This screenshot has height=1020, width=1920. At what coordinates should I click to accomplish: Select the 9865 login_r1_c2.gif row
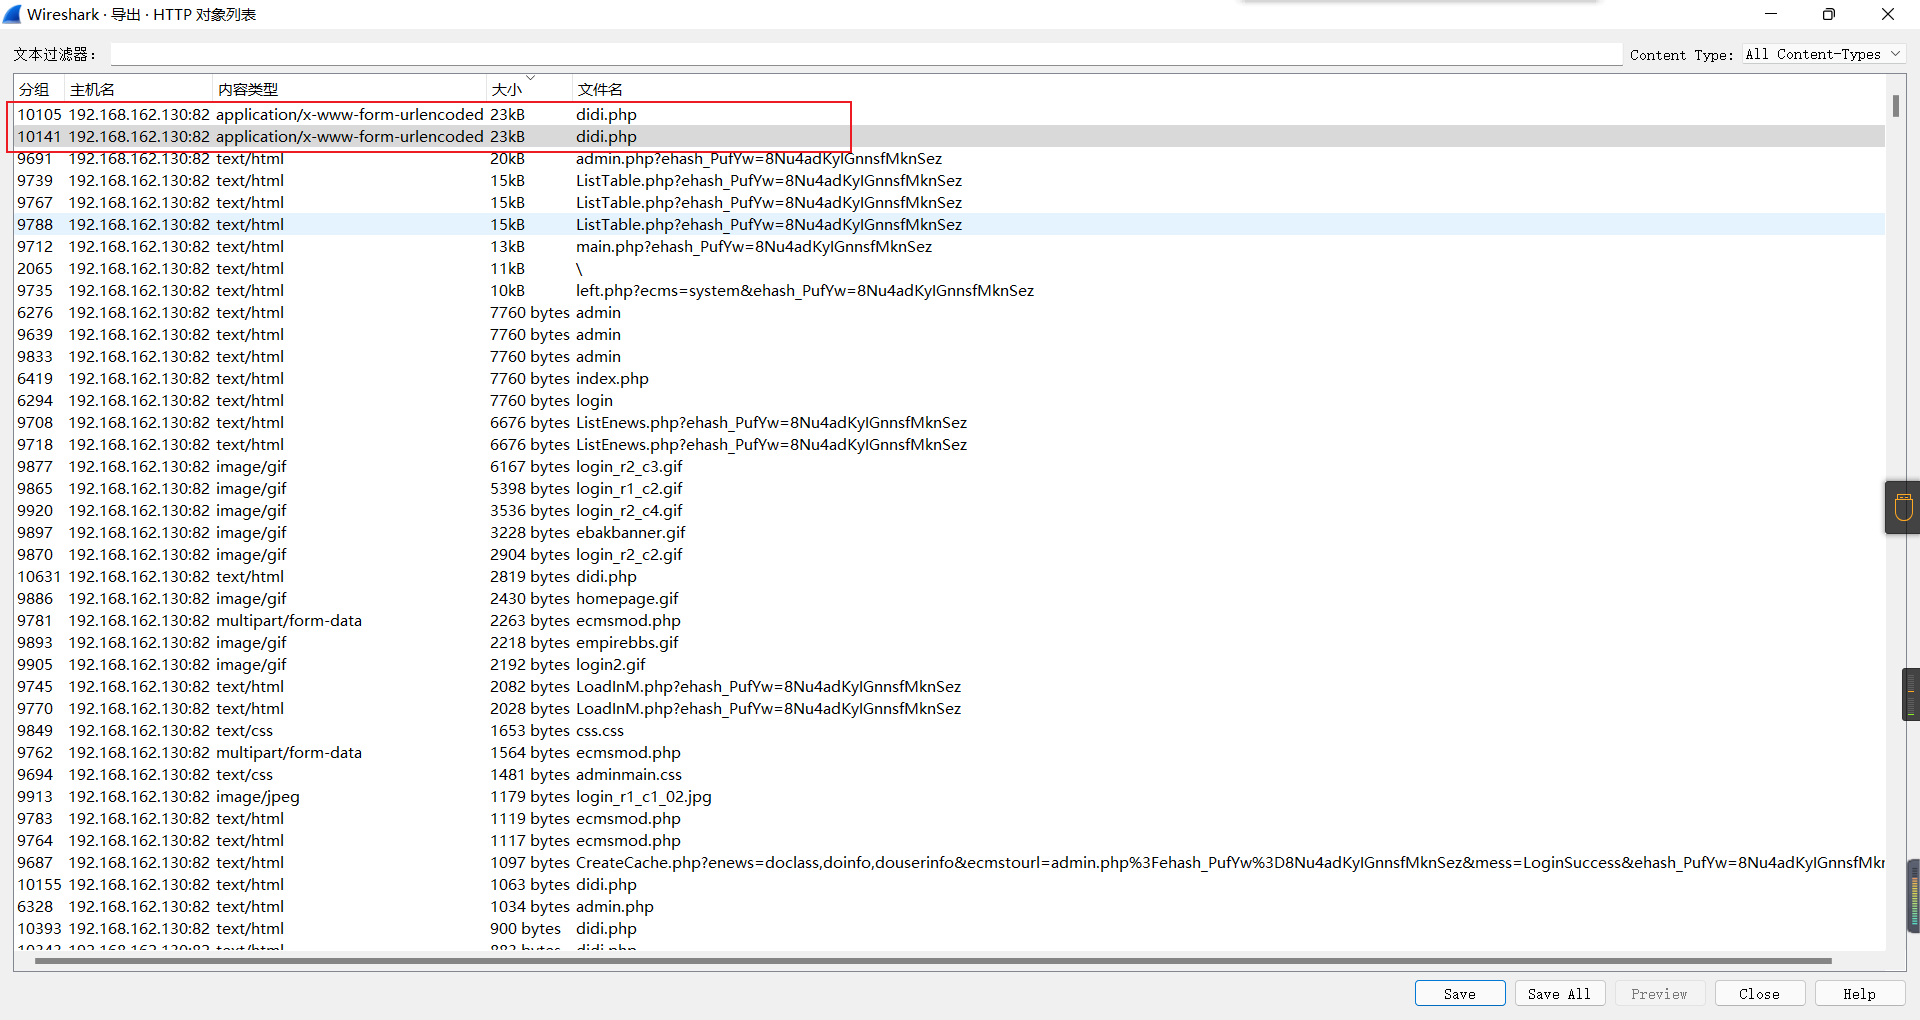[x=949, y=489]
